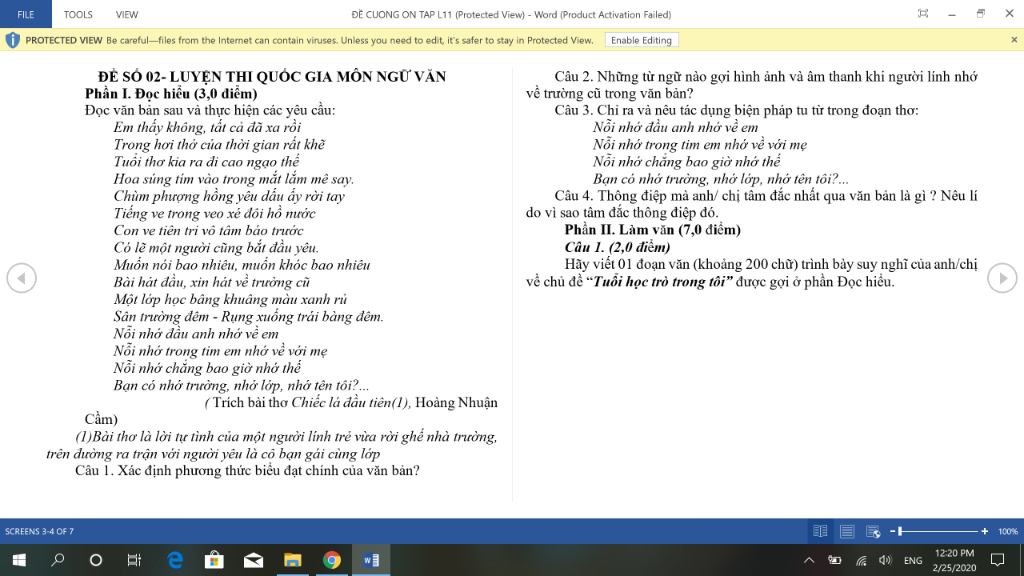
Task: Show hidden tray icons chevron
Action: coord(808,560)
